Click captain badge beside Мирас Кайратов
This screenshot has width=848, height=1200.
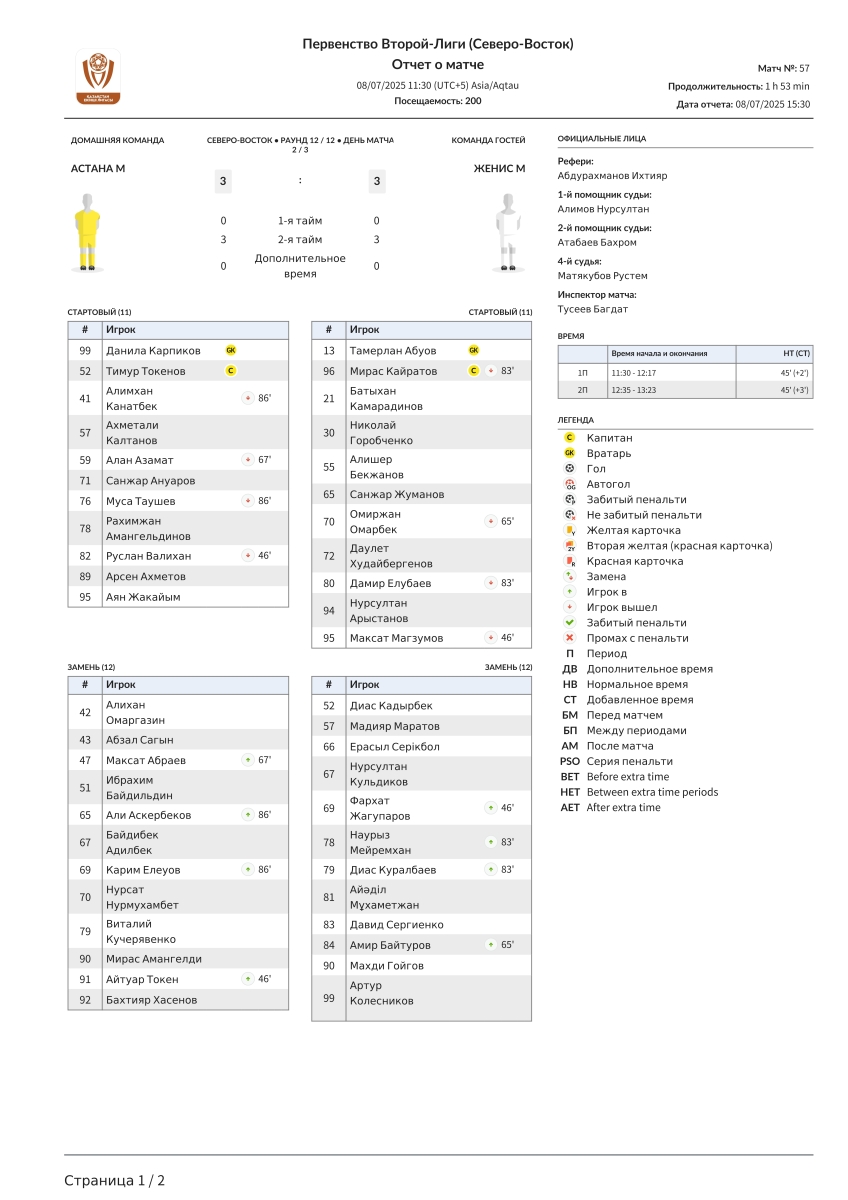pyautogui.click(x=474, y=371)
